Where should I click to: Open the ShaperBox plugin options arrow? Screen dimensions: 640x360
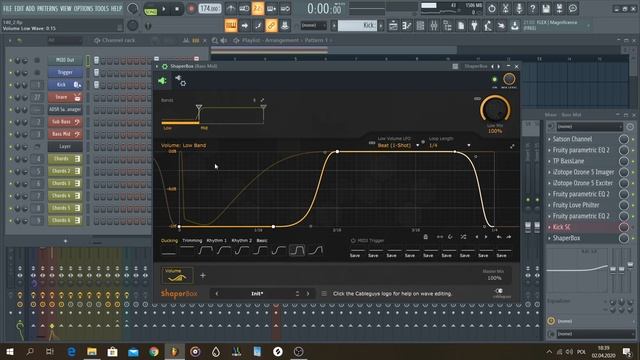click(157, 66)
